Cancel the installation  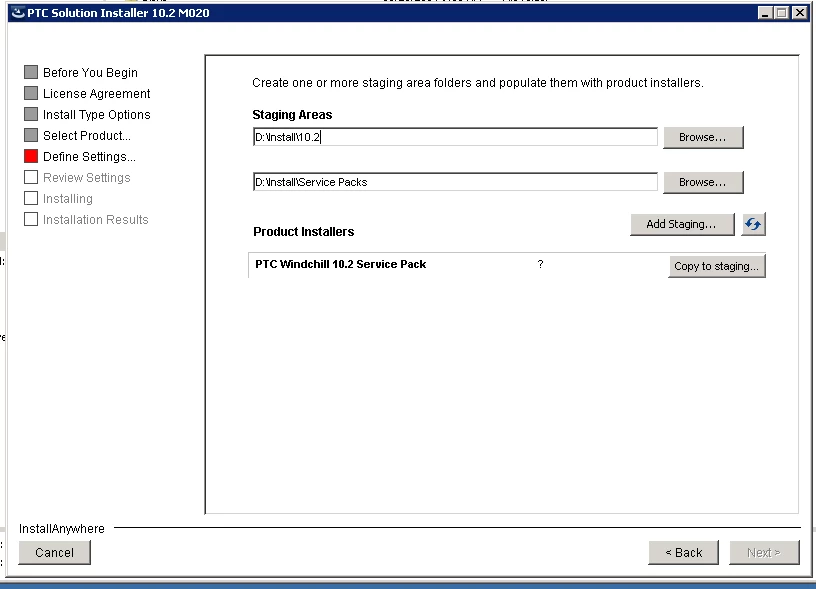point(55,553)
